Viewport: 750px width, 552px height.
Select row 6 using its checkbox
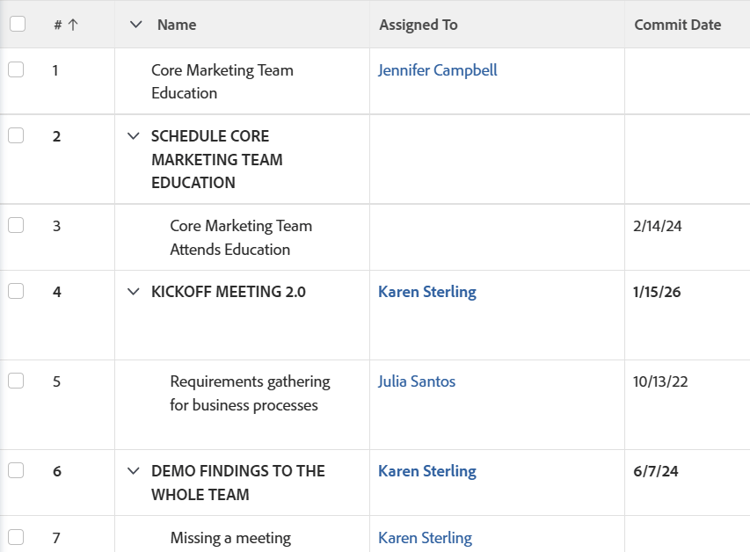pos(16,471)
